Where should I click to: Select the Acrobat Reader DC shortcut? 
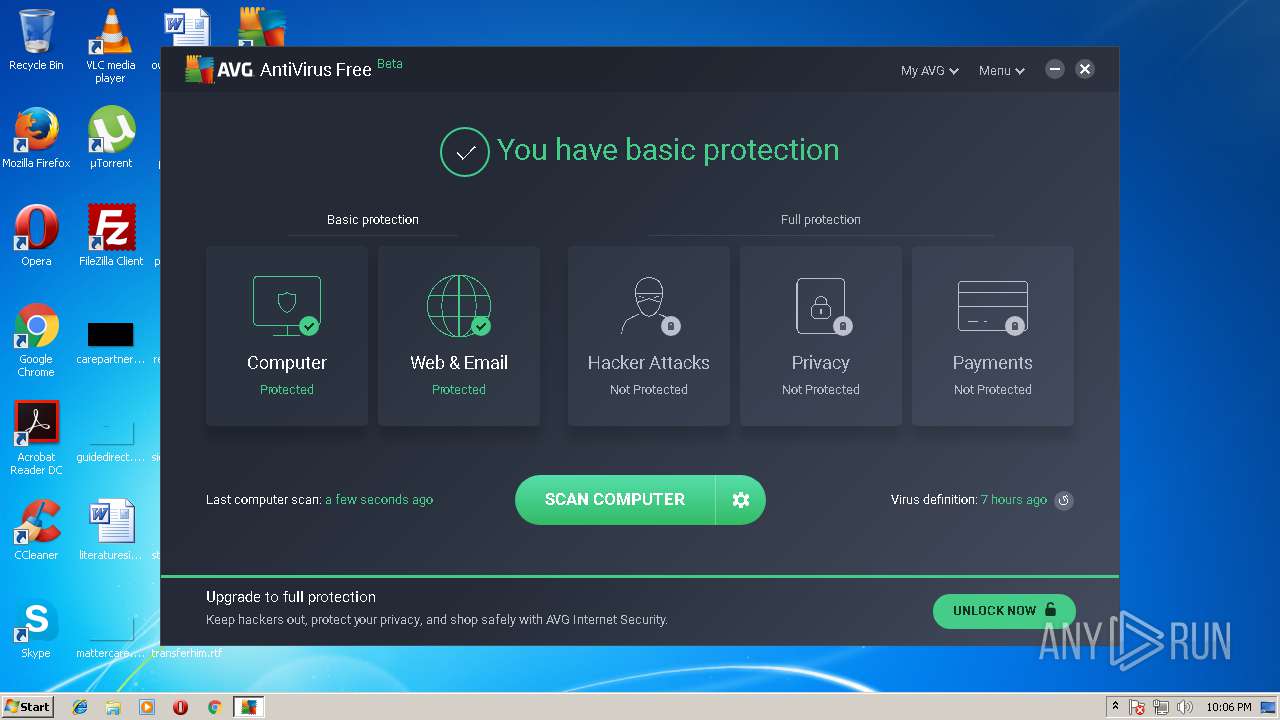tap(36, 438)
